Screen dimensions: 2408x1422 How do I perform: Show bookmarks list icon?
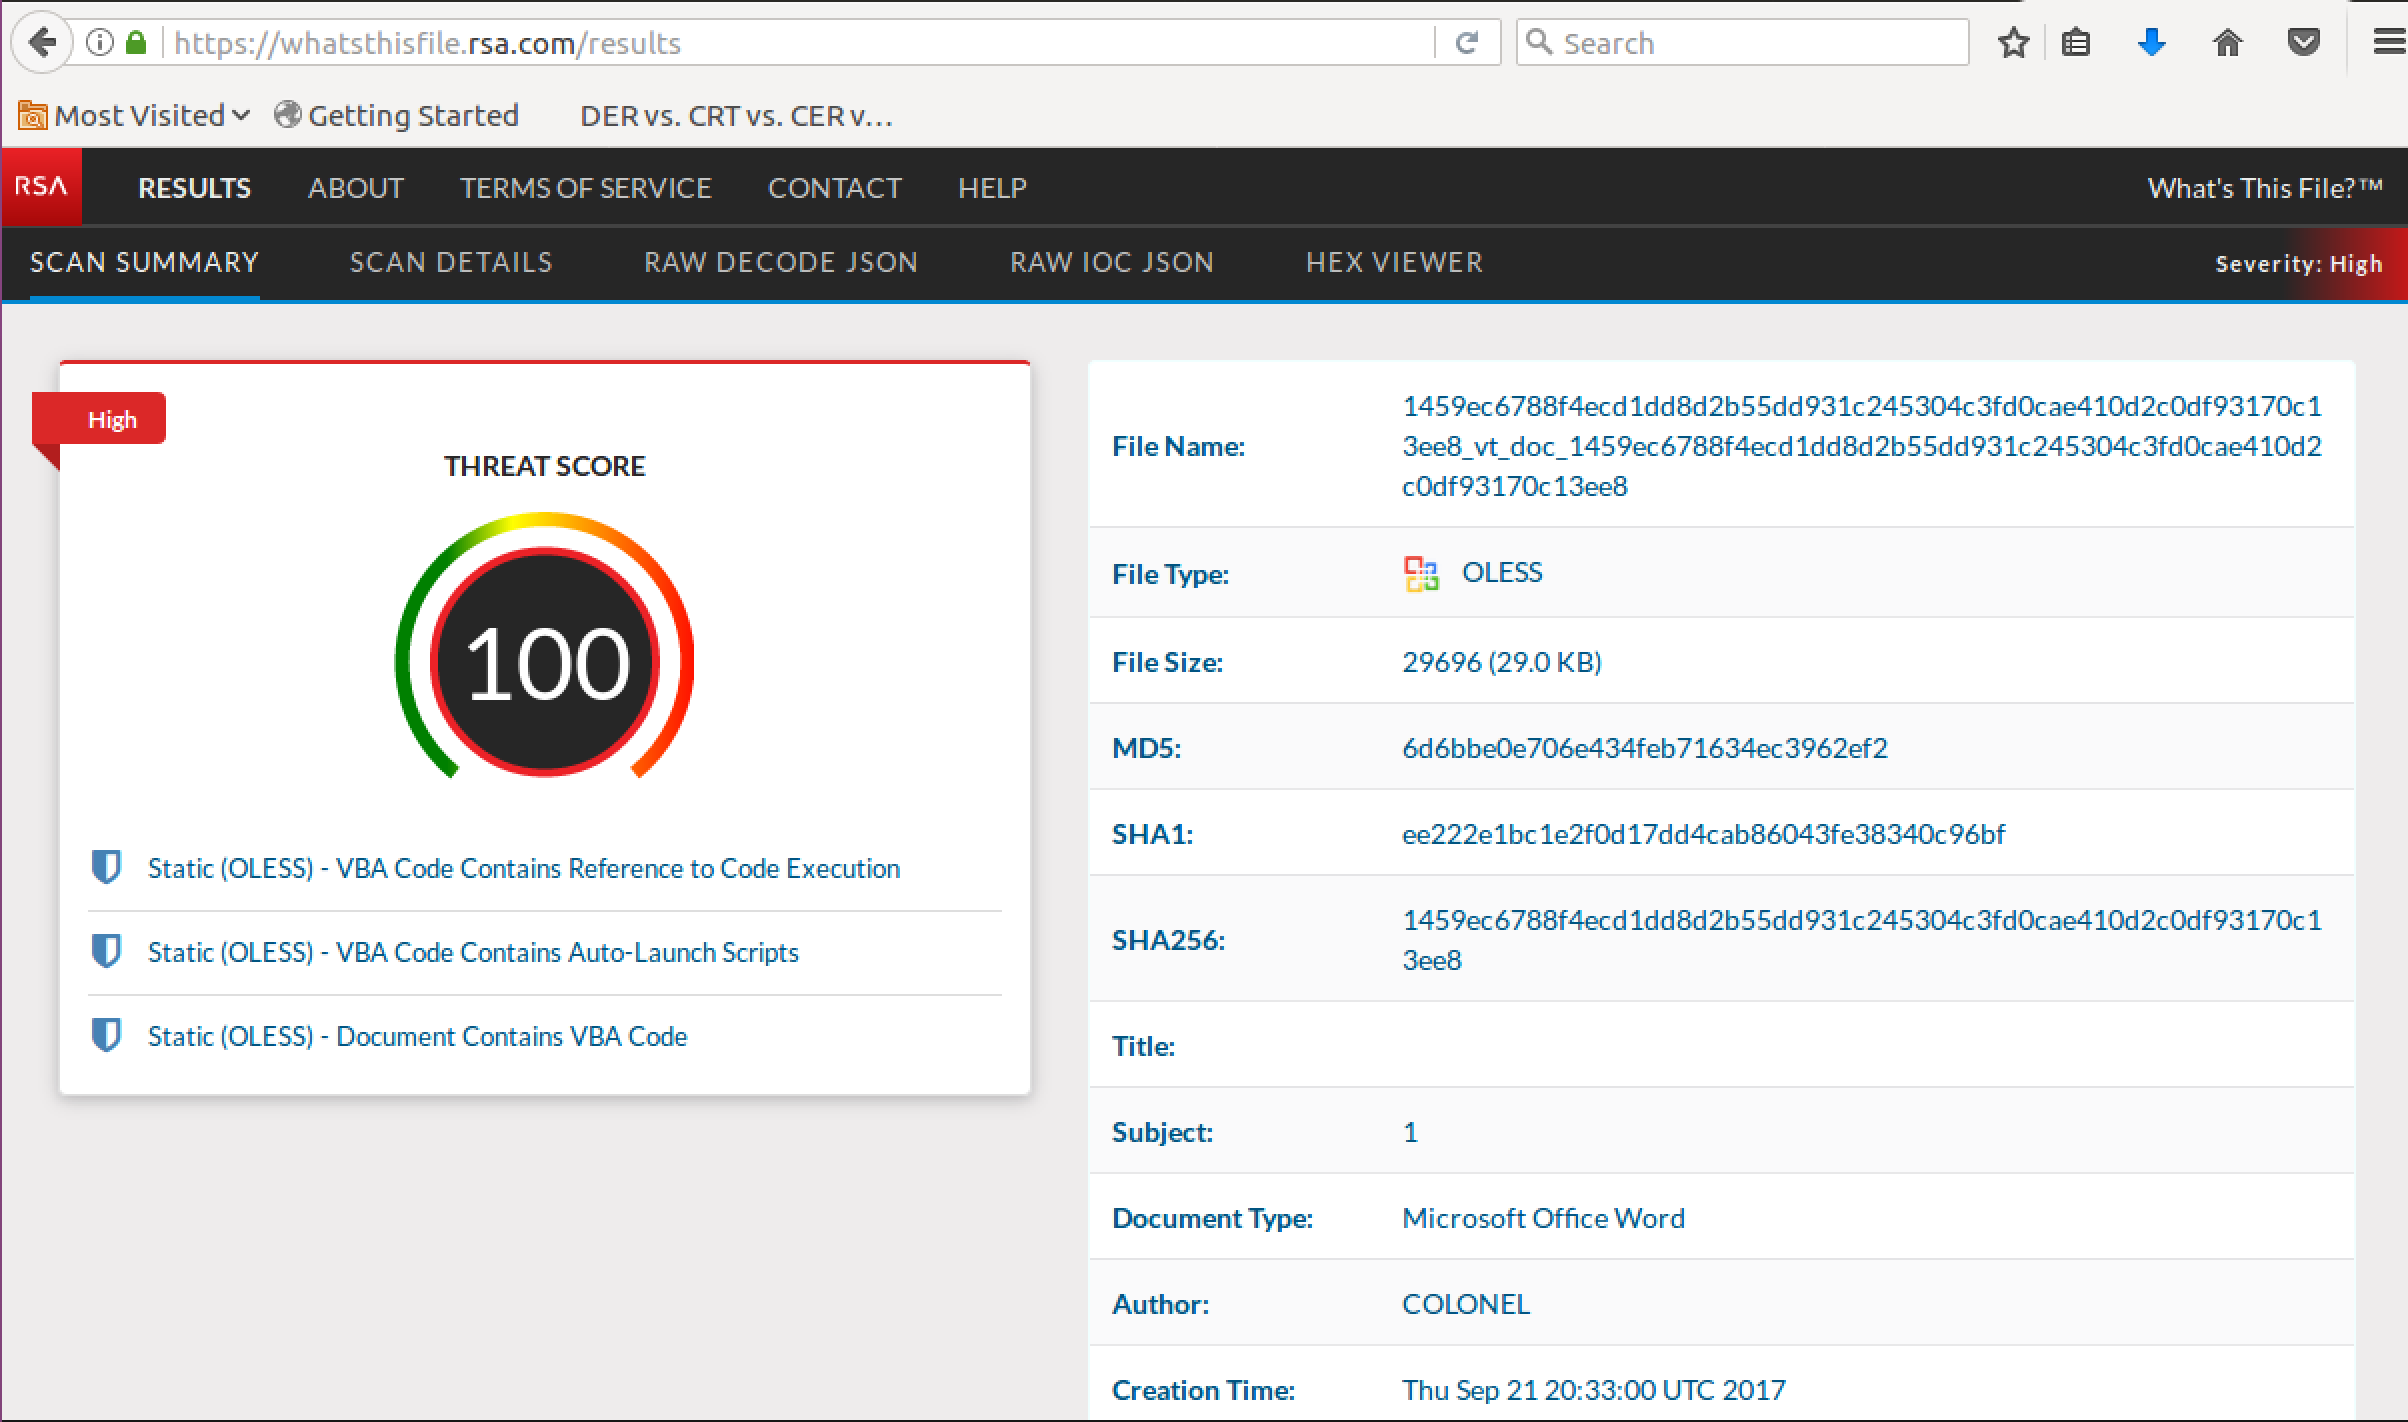(2076, 43)
